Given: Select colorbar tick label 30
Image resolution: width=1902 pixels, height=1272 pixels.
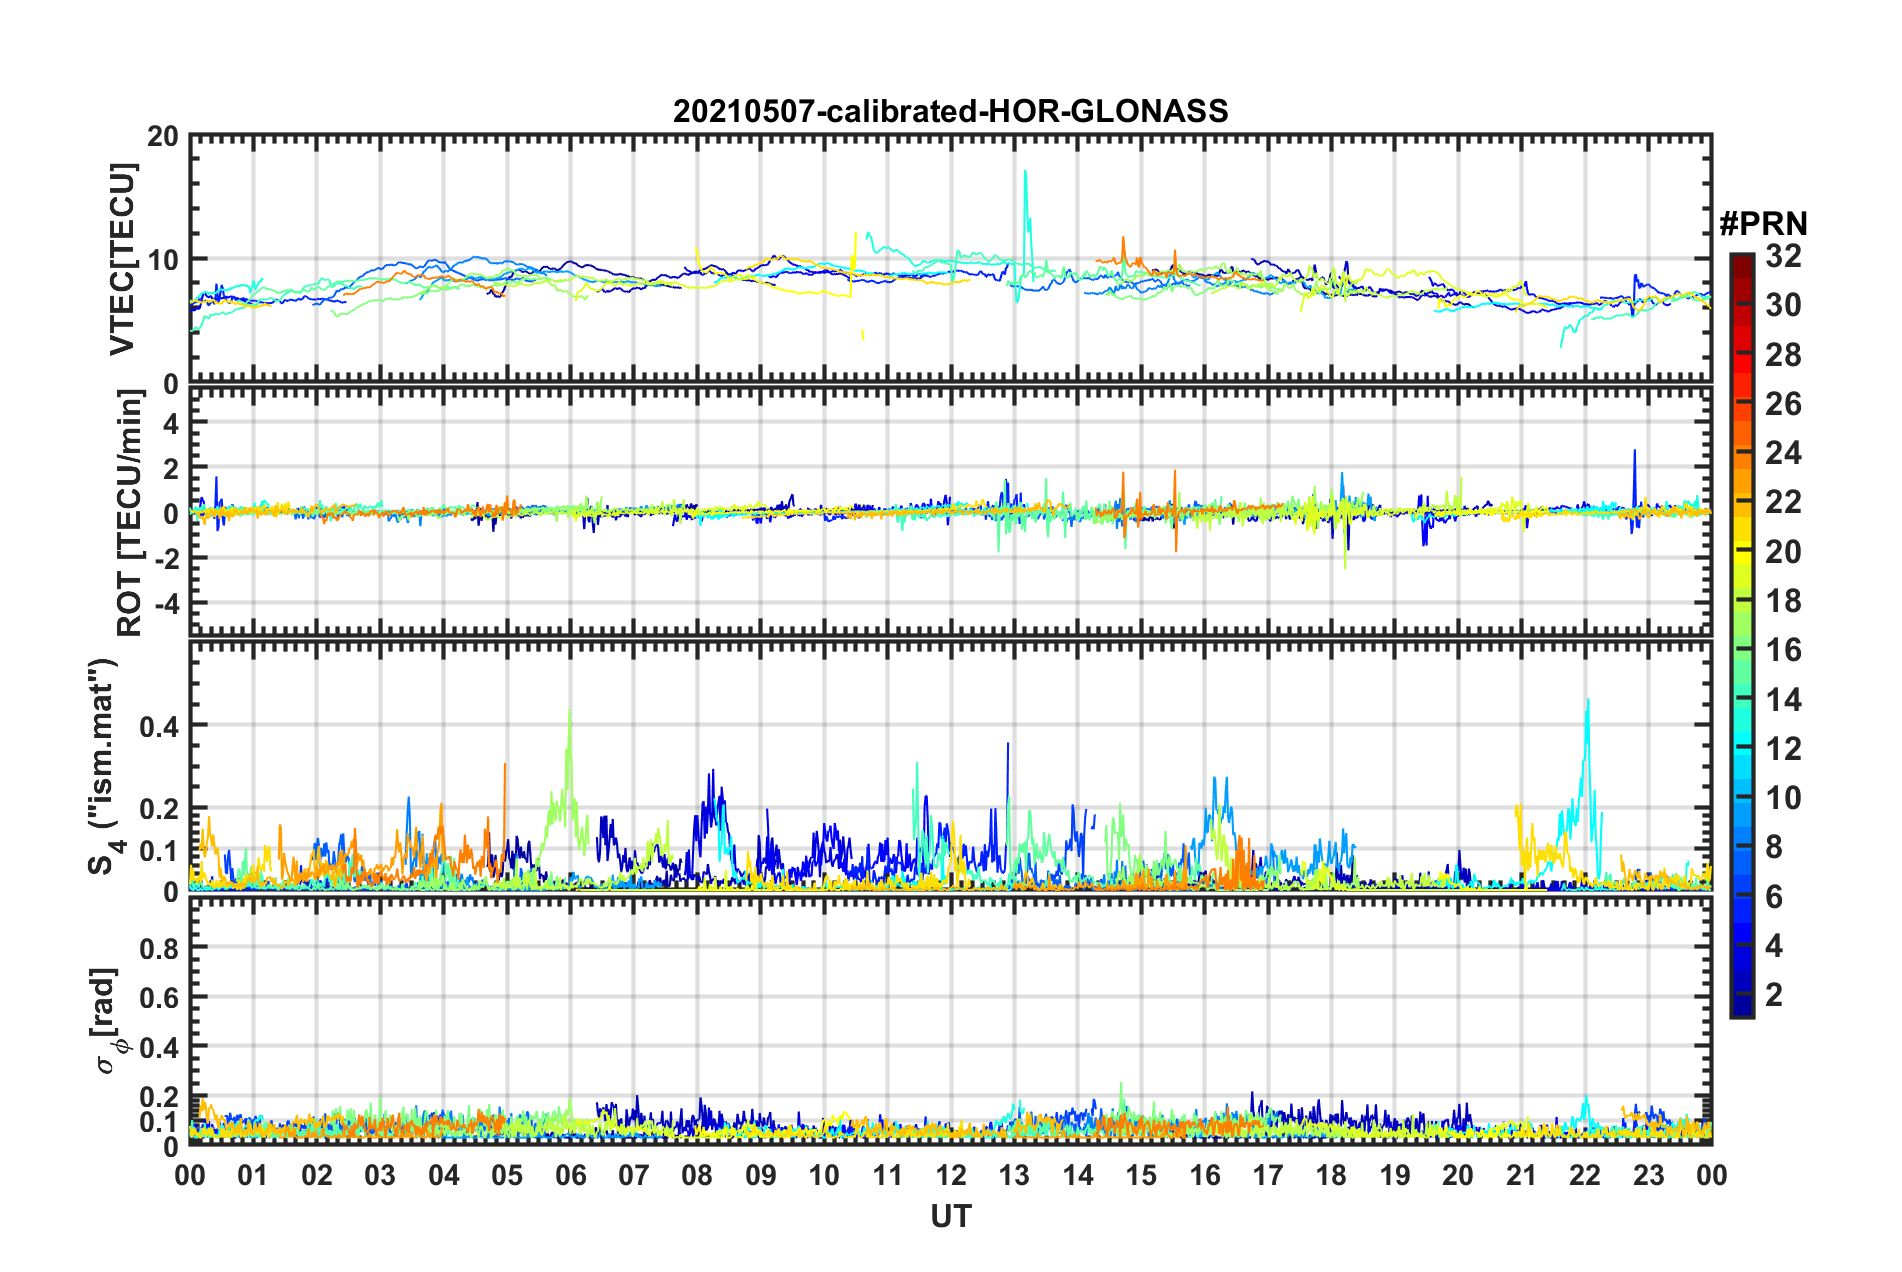Looking at the screenshot, I should 1783,305.
